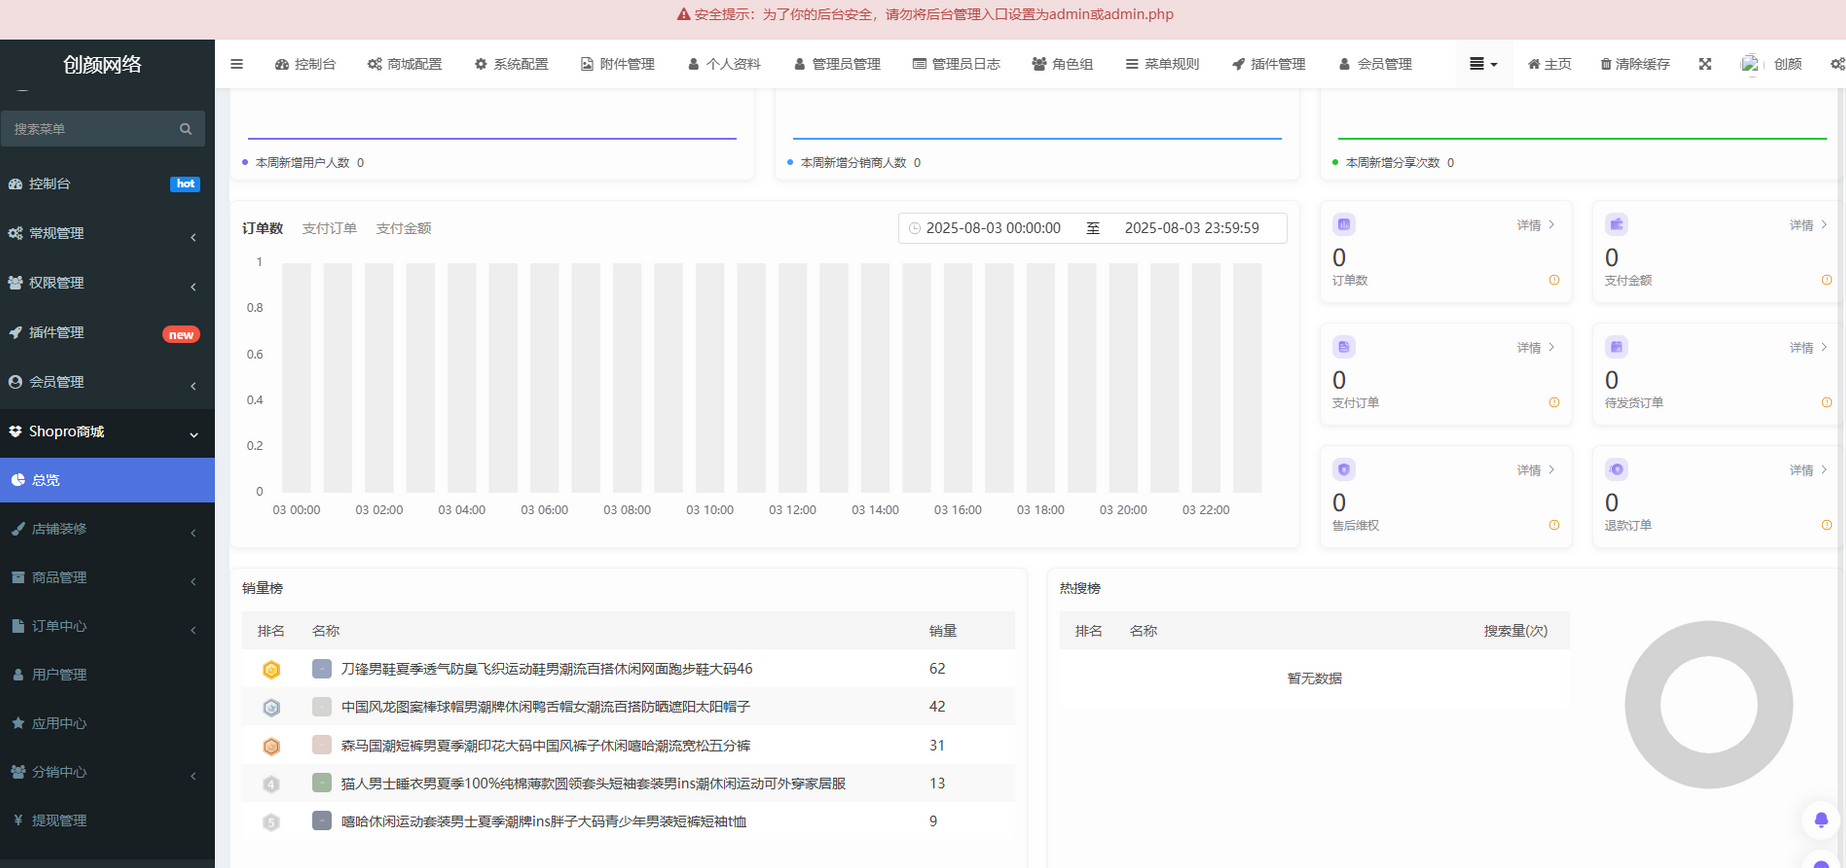Image resolution: width=1846 pixels, height=868 pixels.
Task: Expand the 常规管理 sidebar menu
Action: [x=107, y=233]
